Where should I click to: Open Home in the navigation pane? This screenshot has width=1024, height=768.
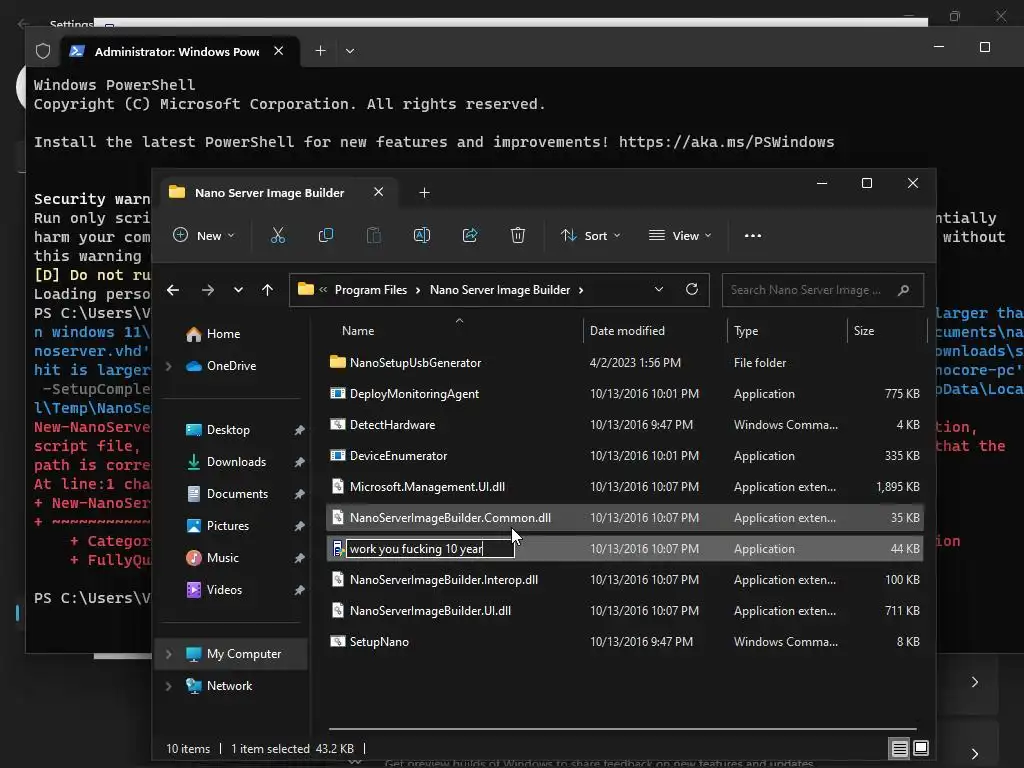[x=223, y=334]
